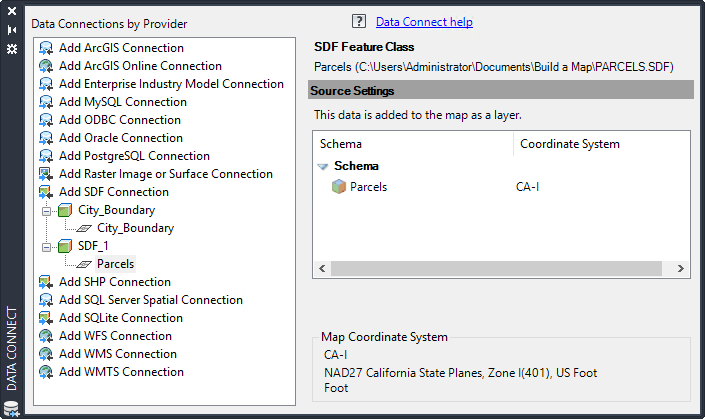
Task: Collapse the City_Boundary connection node
Action: click(x=46, y=210)
